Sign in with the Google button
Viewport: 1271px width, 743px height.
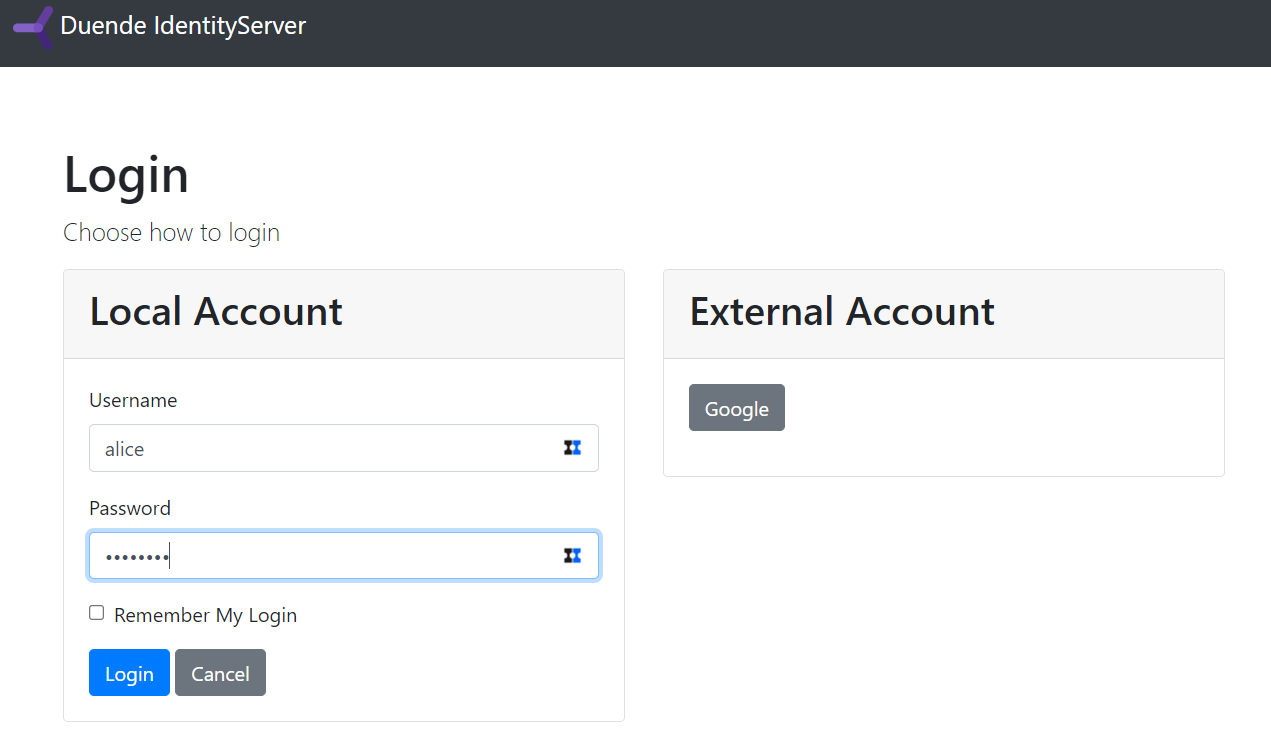(x=737, y=408)
